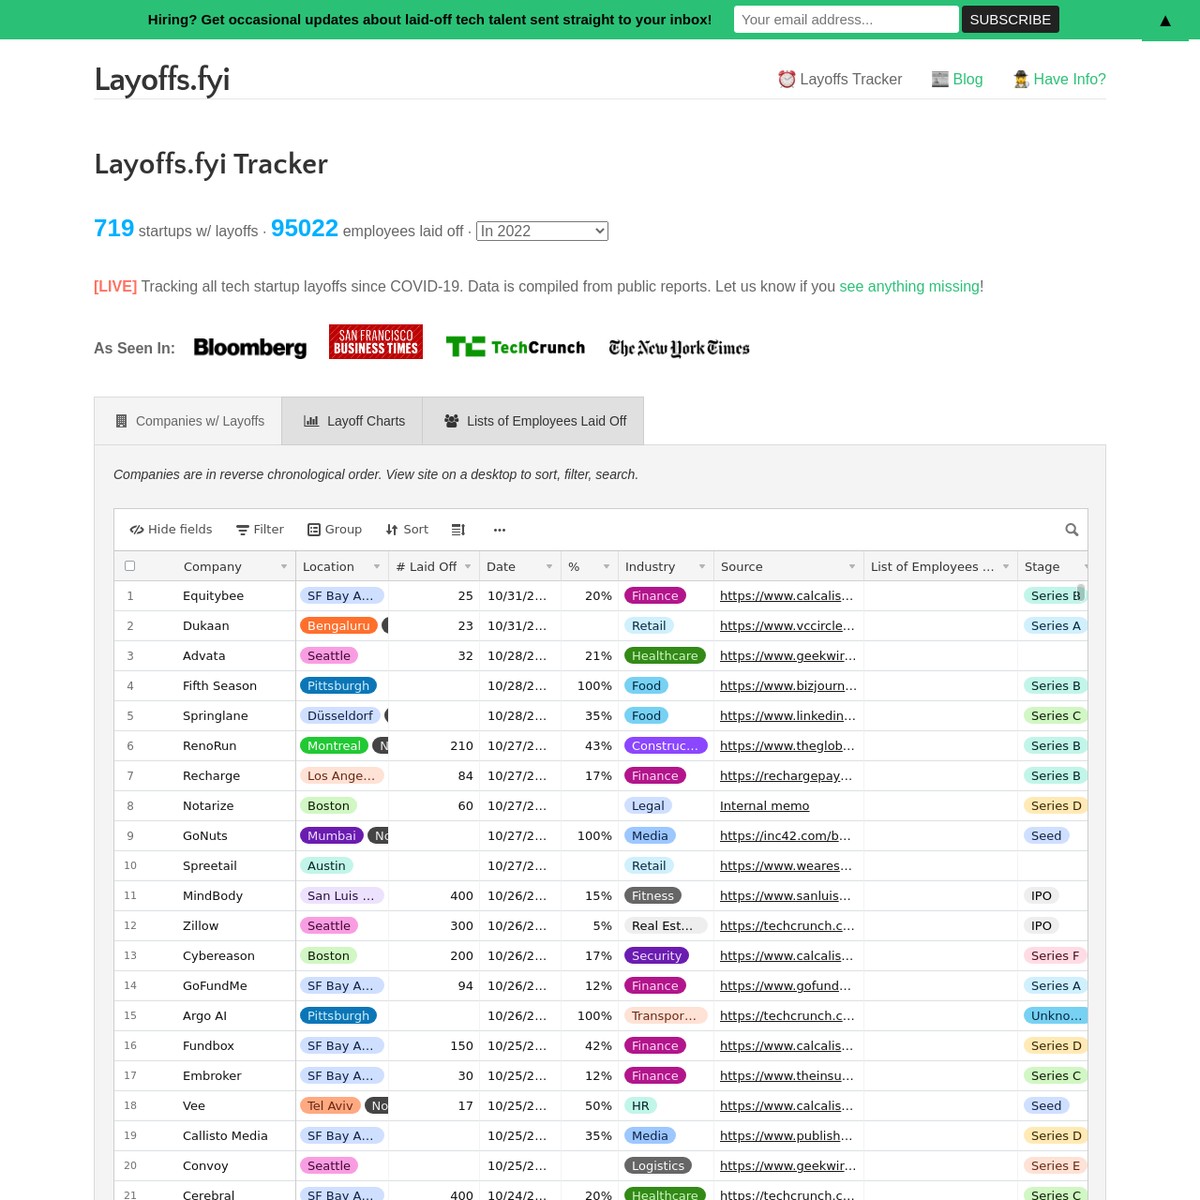
Task: Open Advata geekwire source link
Action: [788, 656]
